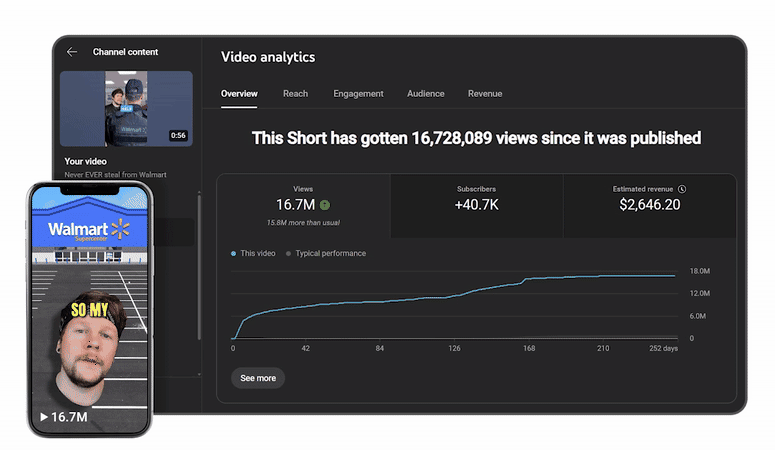This screenshot has width=775, height=450.
Task: Click the +40.7K subscribers value
Action: pos(476,205)
